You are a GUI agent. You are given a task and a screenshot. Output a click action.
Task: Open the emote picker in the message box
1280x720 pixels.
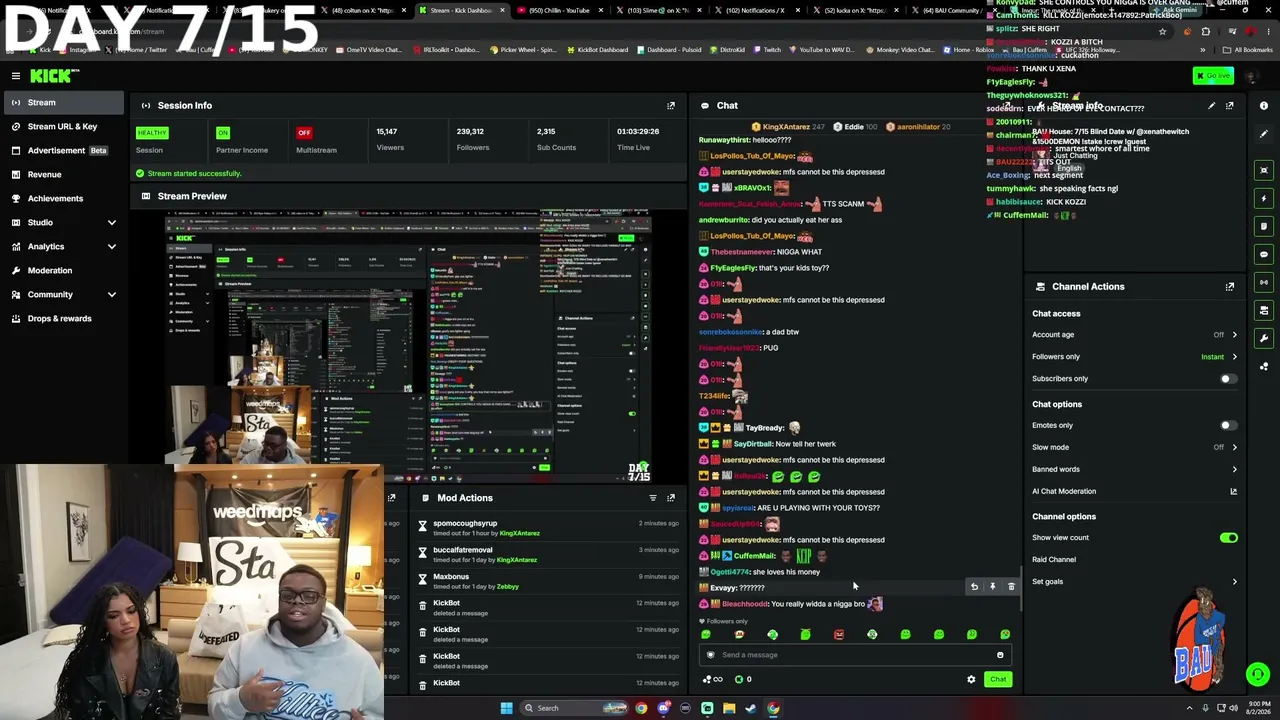tap(1000, 655)
